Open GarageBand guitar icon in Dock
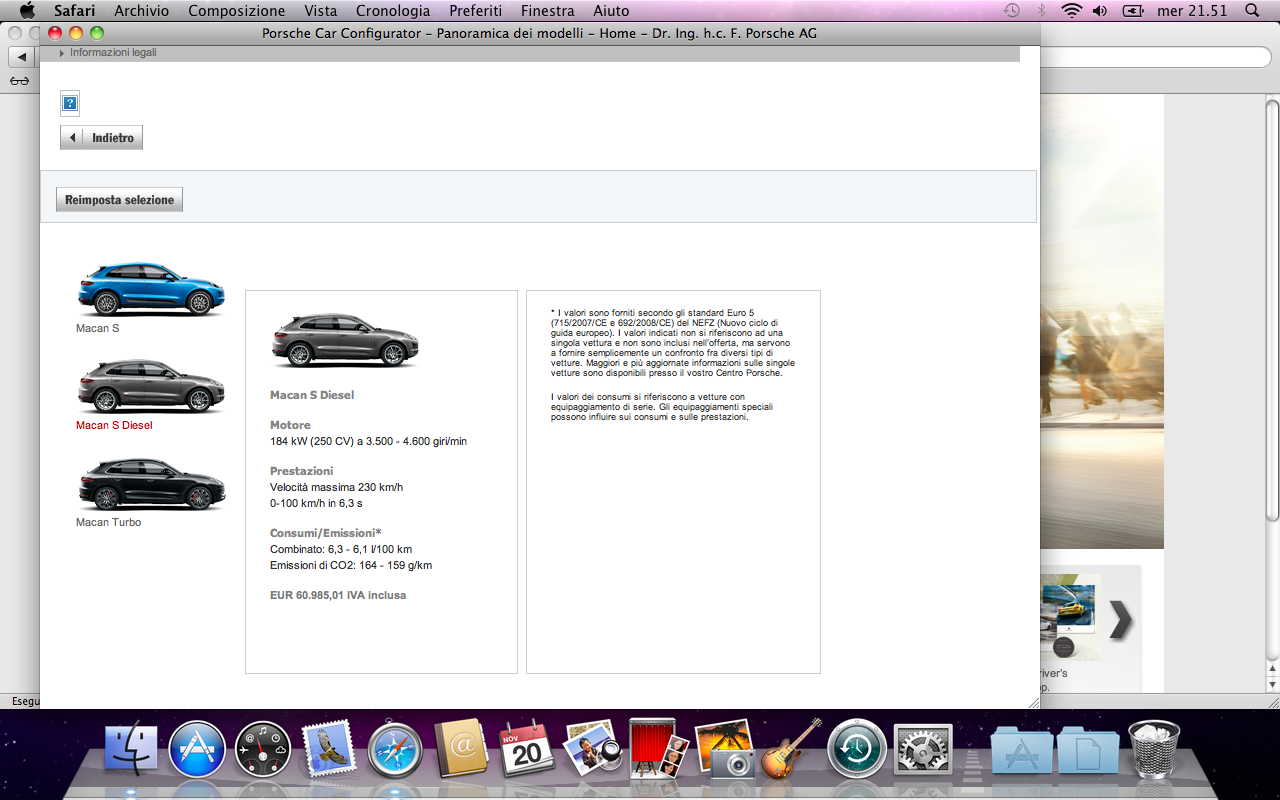 [791, 749]
